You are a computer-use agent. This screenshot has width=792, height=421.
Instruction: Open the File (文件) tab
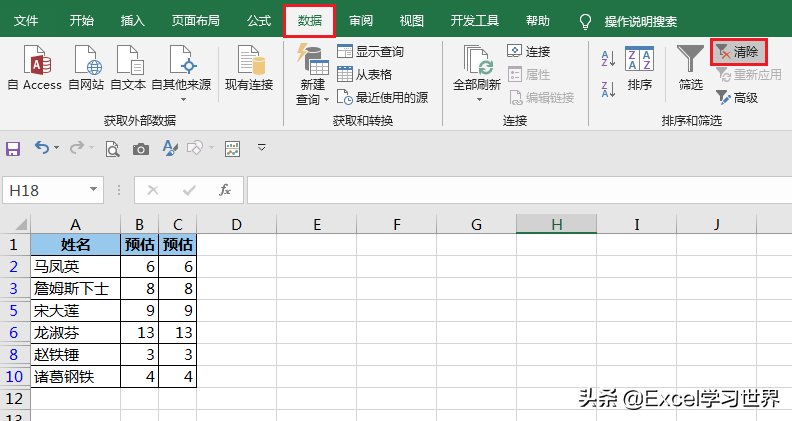point(26,21)
